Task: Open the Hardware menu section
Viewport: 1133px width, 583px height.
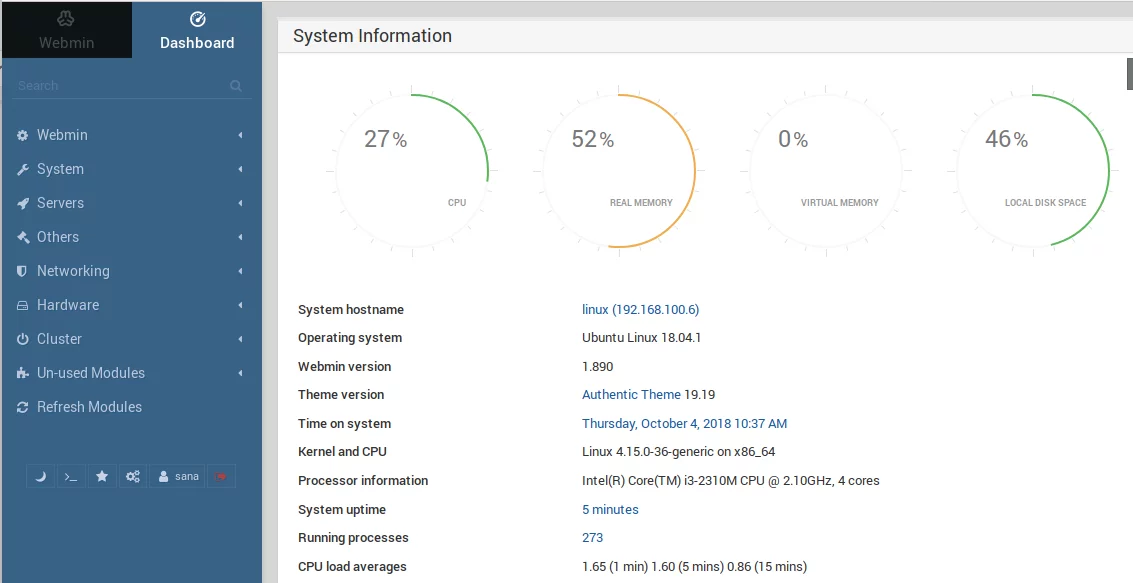Action: tap(68, 305)
